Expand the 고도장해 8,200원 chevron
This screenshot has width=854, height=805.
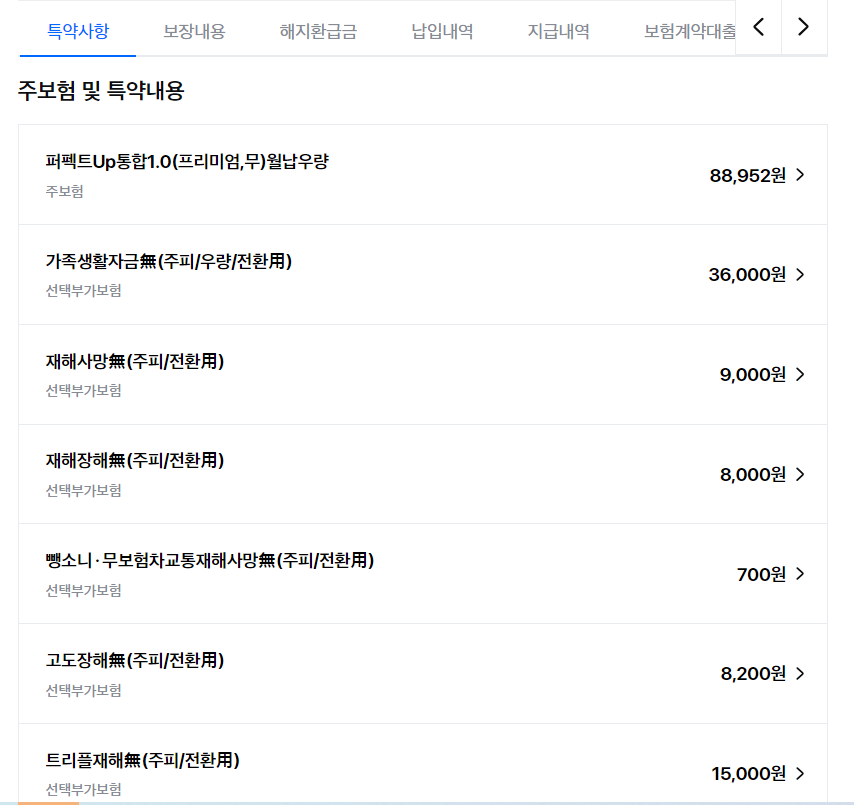click(799, 674)
